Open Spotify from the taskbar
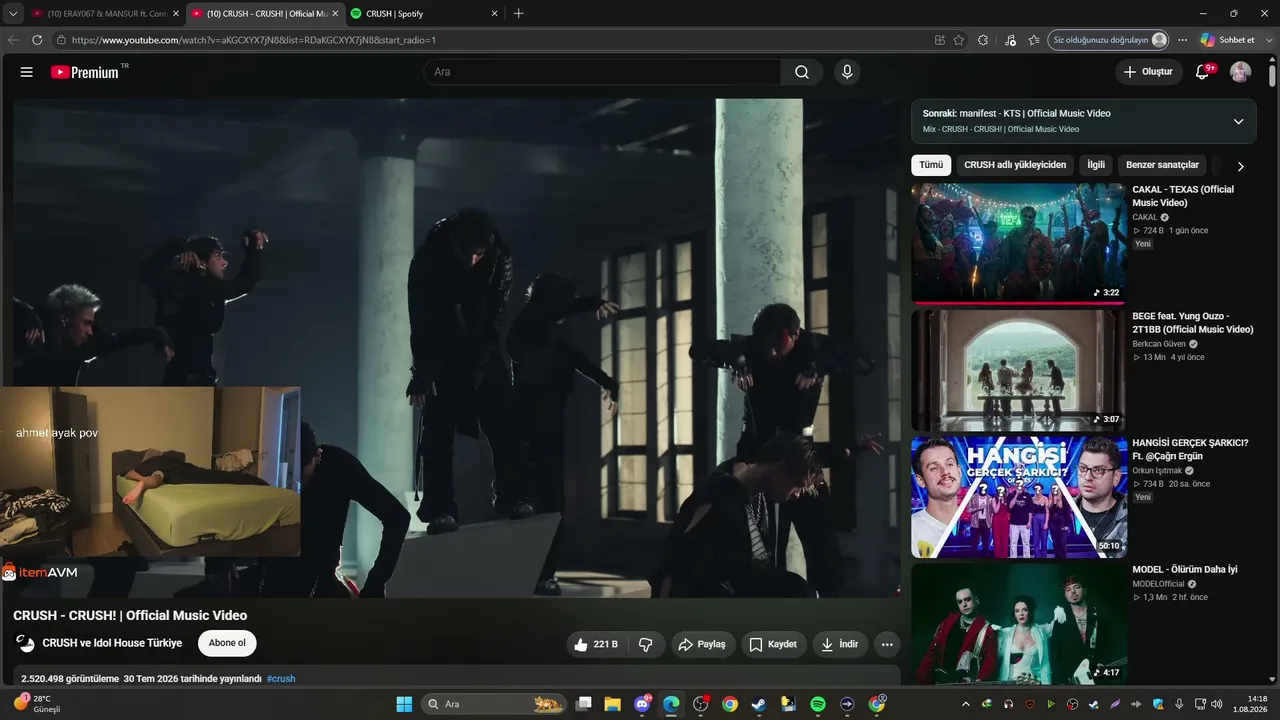 (818, 704)
